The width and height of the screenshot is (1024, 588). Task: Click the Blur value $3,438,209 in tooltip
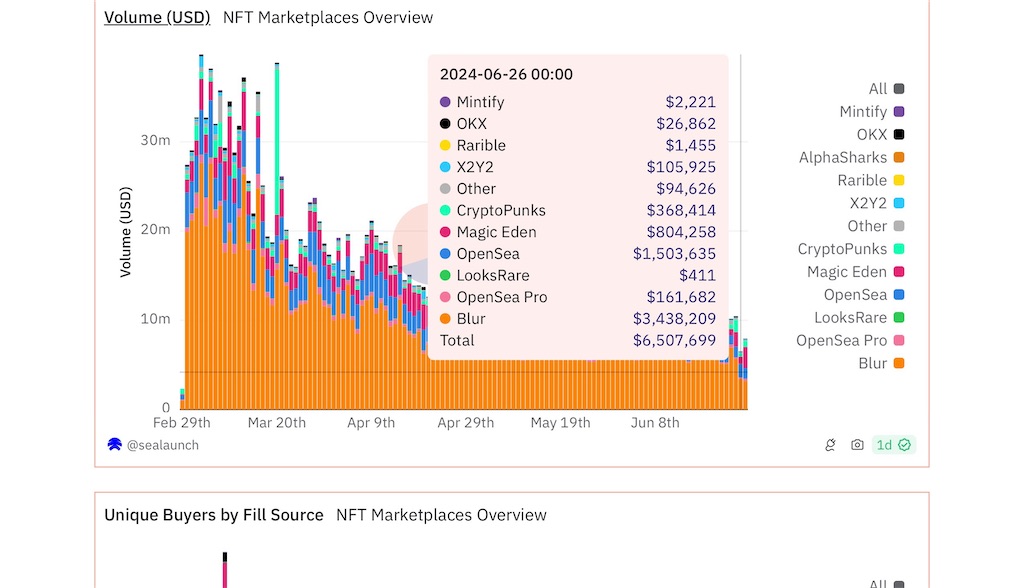[674, 319]
